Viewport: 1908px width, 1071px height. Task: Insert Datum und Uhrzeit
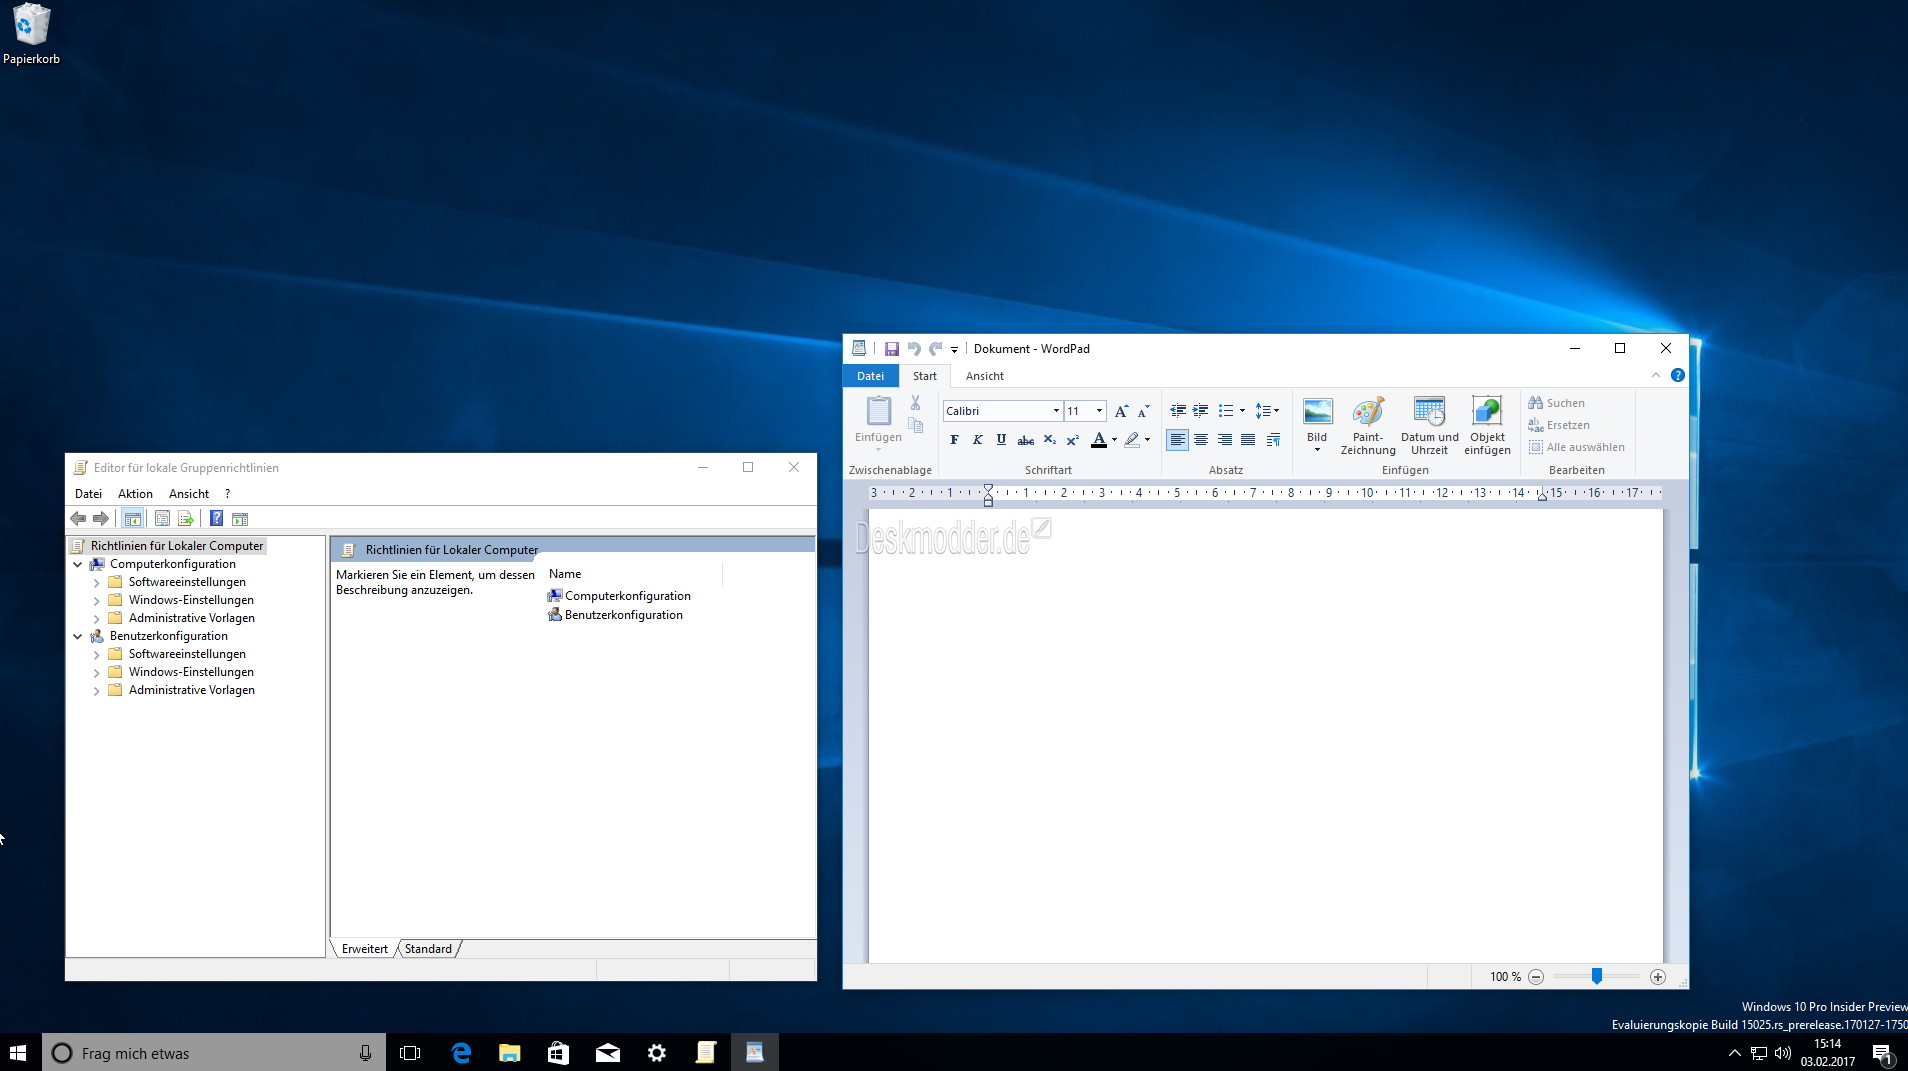tap(1429, 425)
